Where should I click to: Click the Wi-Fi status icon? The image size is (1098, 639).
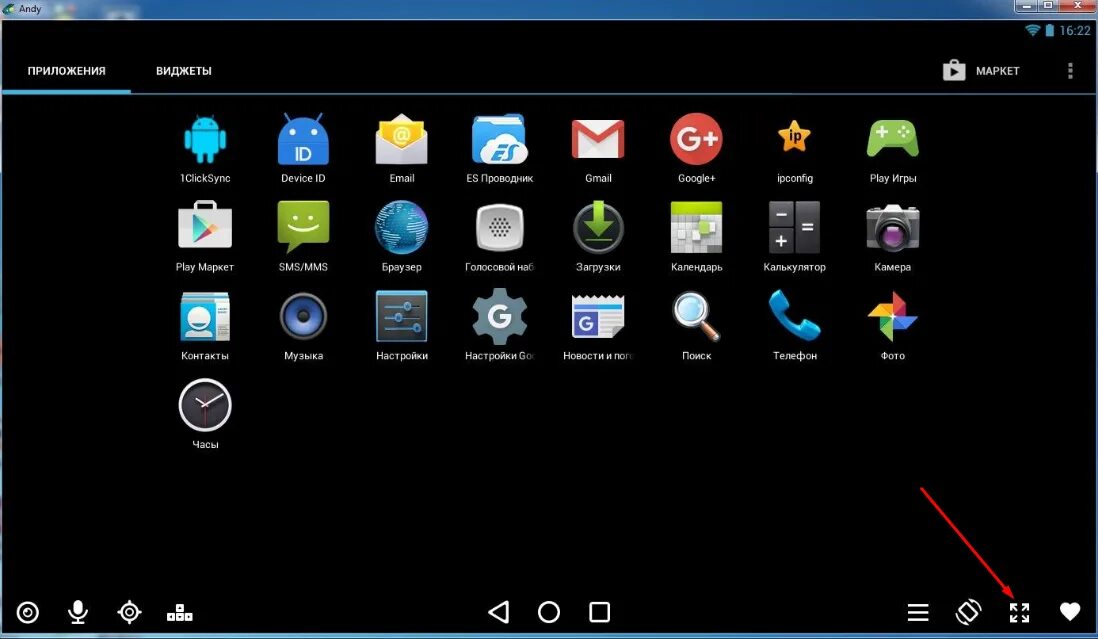[x=1032, y=30]
